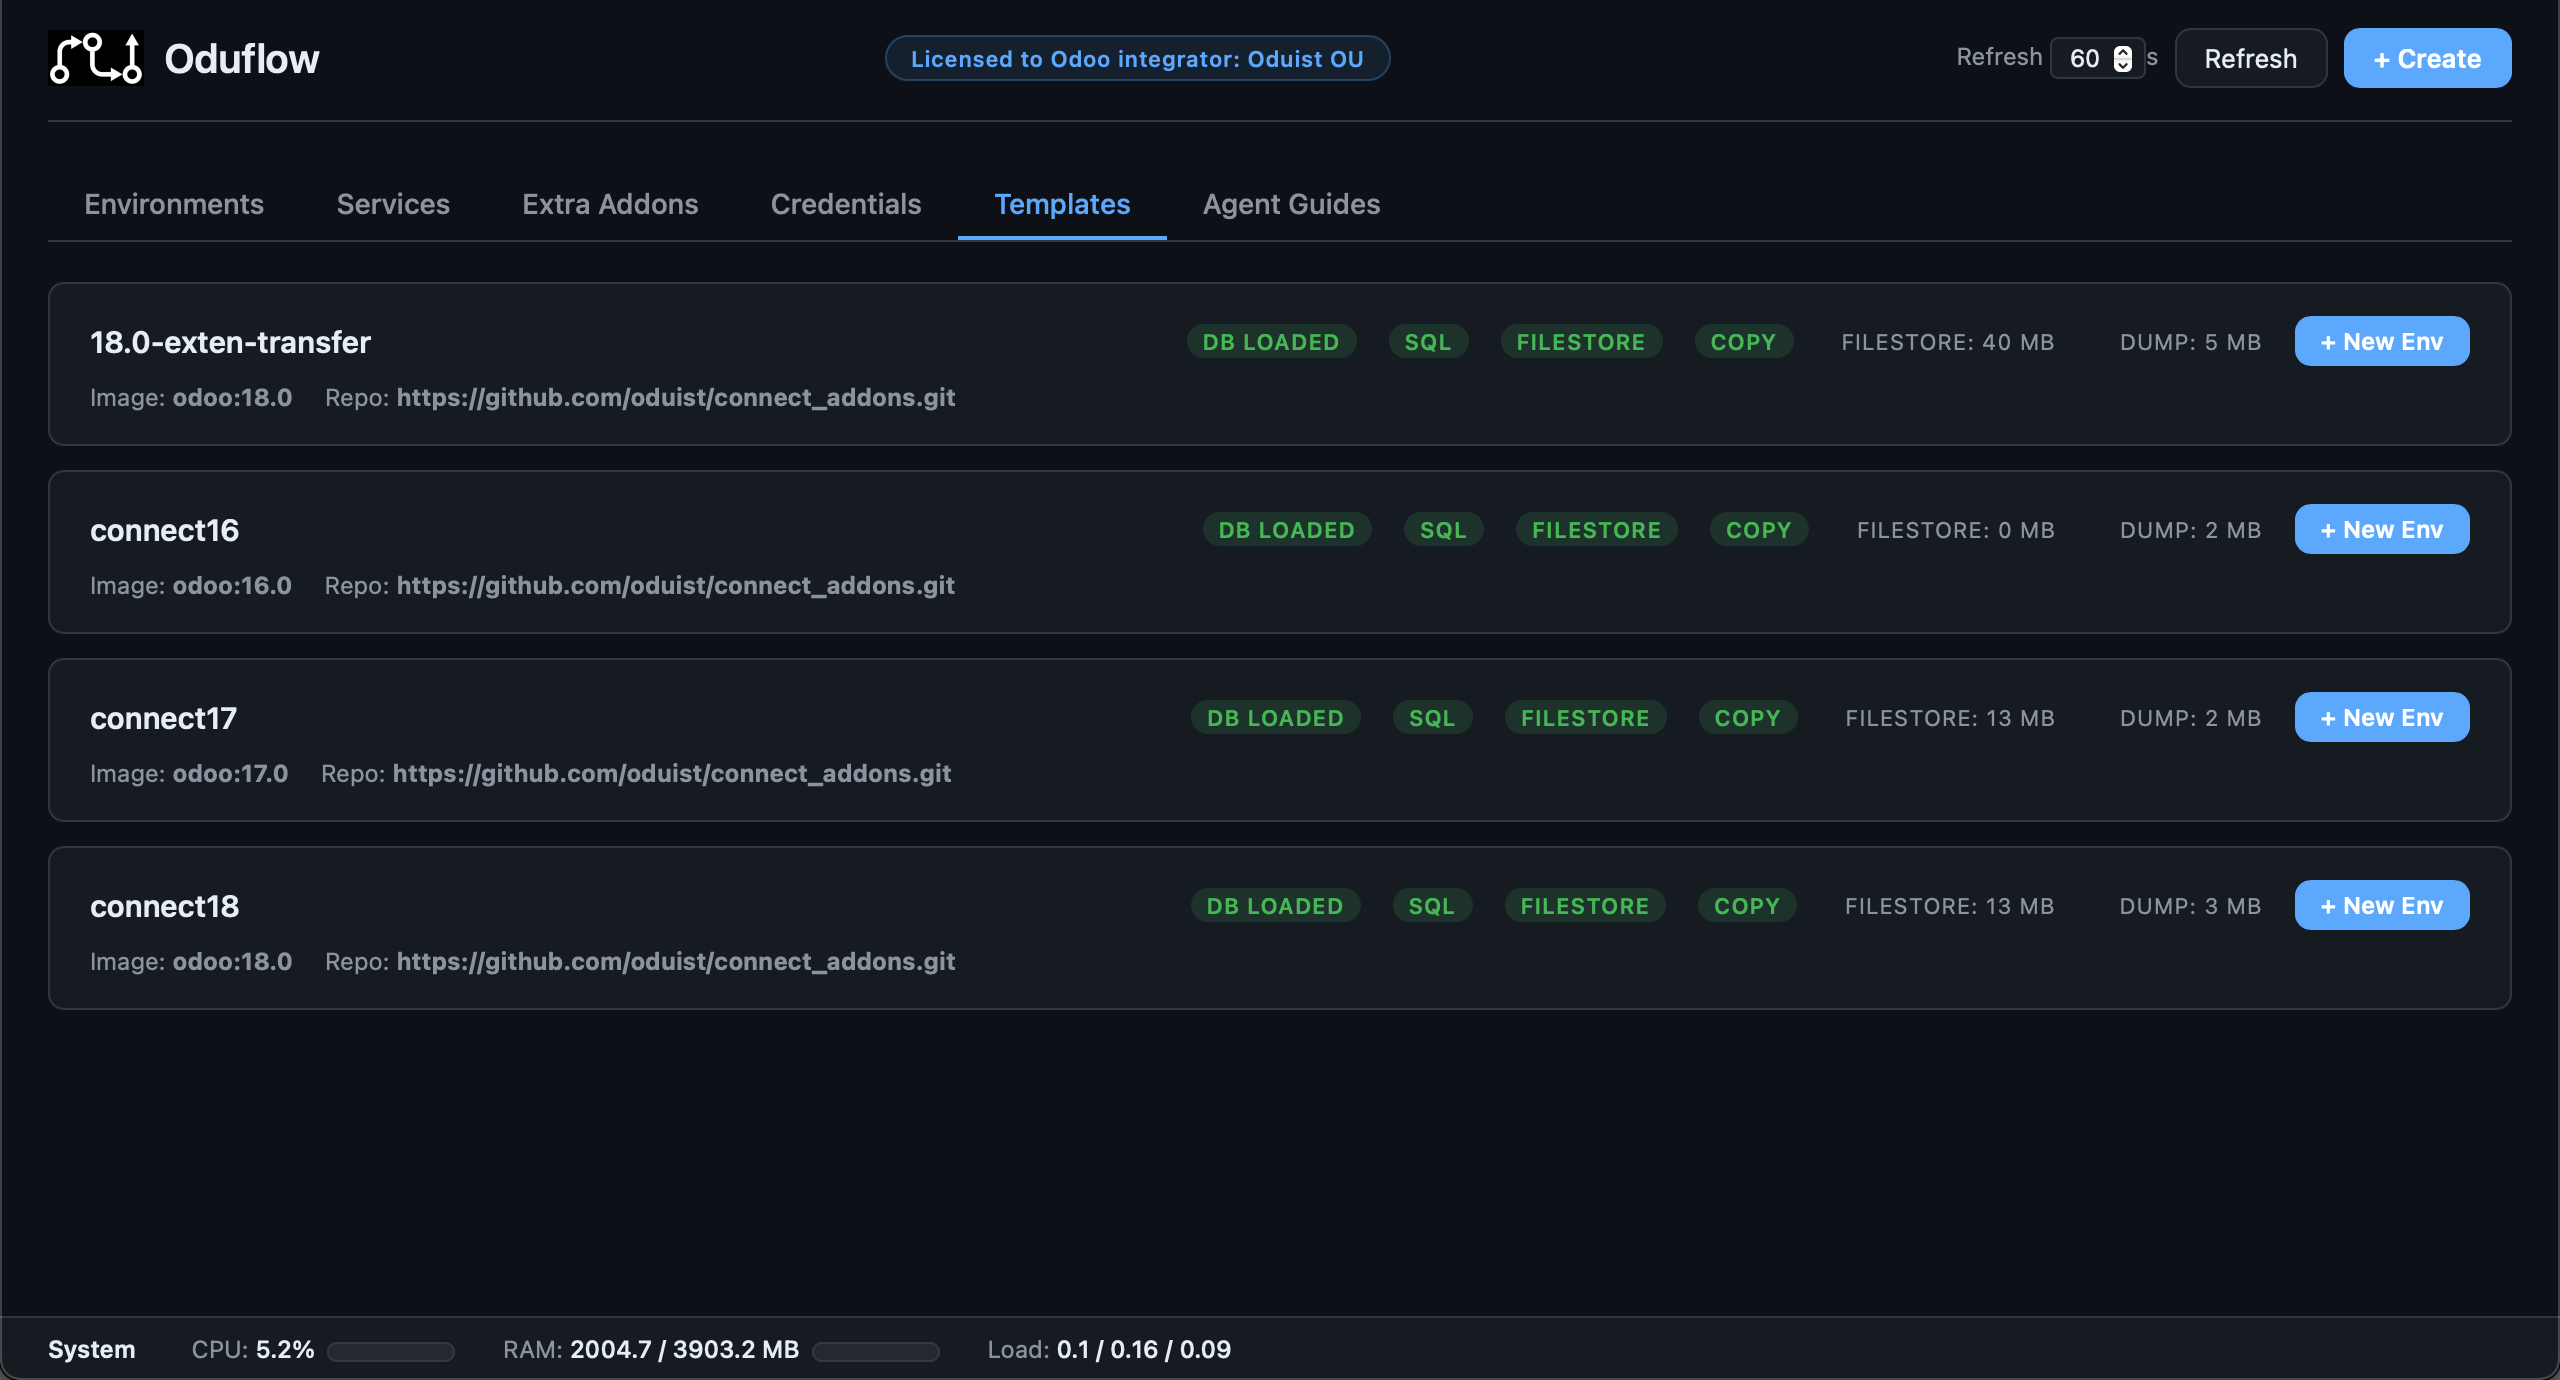The image size is (2560, 1380).
Task: Switch to the Environments tab
Action: [x=174, y=204]
